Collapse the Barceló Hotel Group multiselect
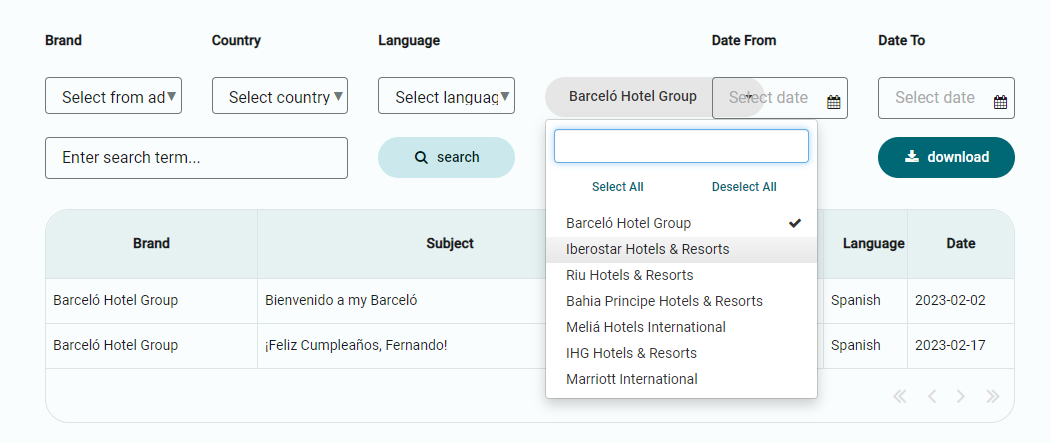 [633, 97]
